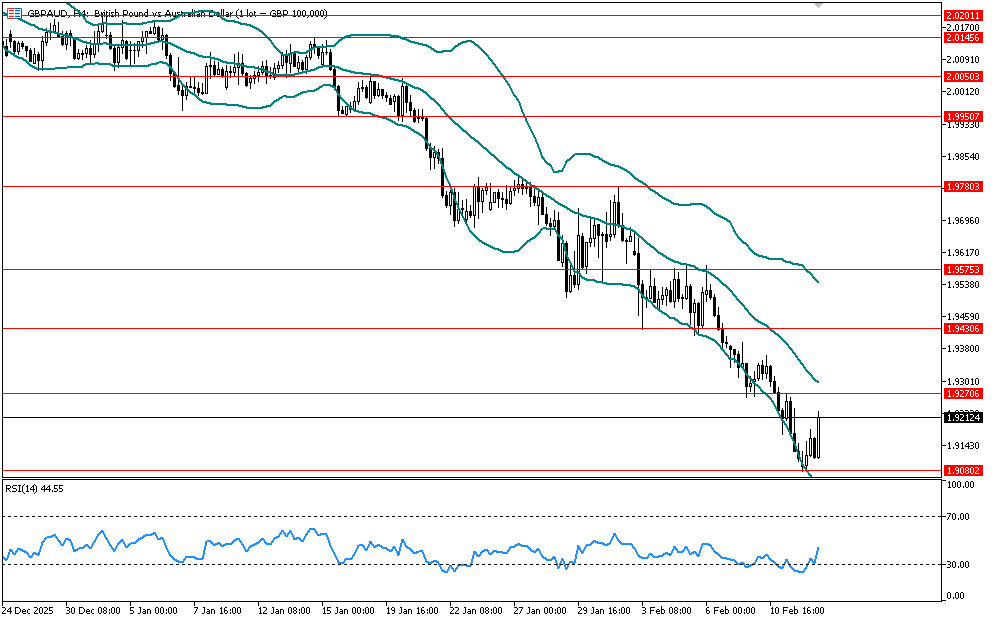Image resolution: width=994 pixels, height=622 pixels.
Task: Click the 1.99507 red price tag
Action: pyautogui.click(x=963, y=116)
